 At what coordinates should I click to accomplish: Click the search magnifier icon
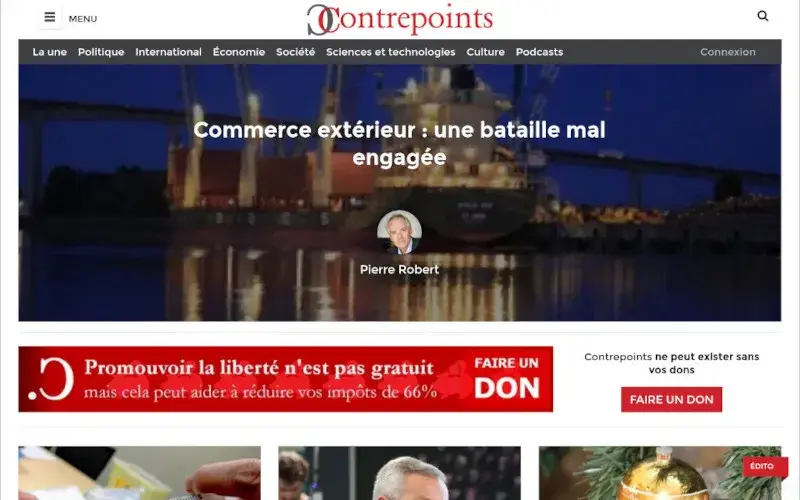point(763,16)
